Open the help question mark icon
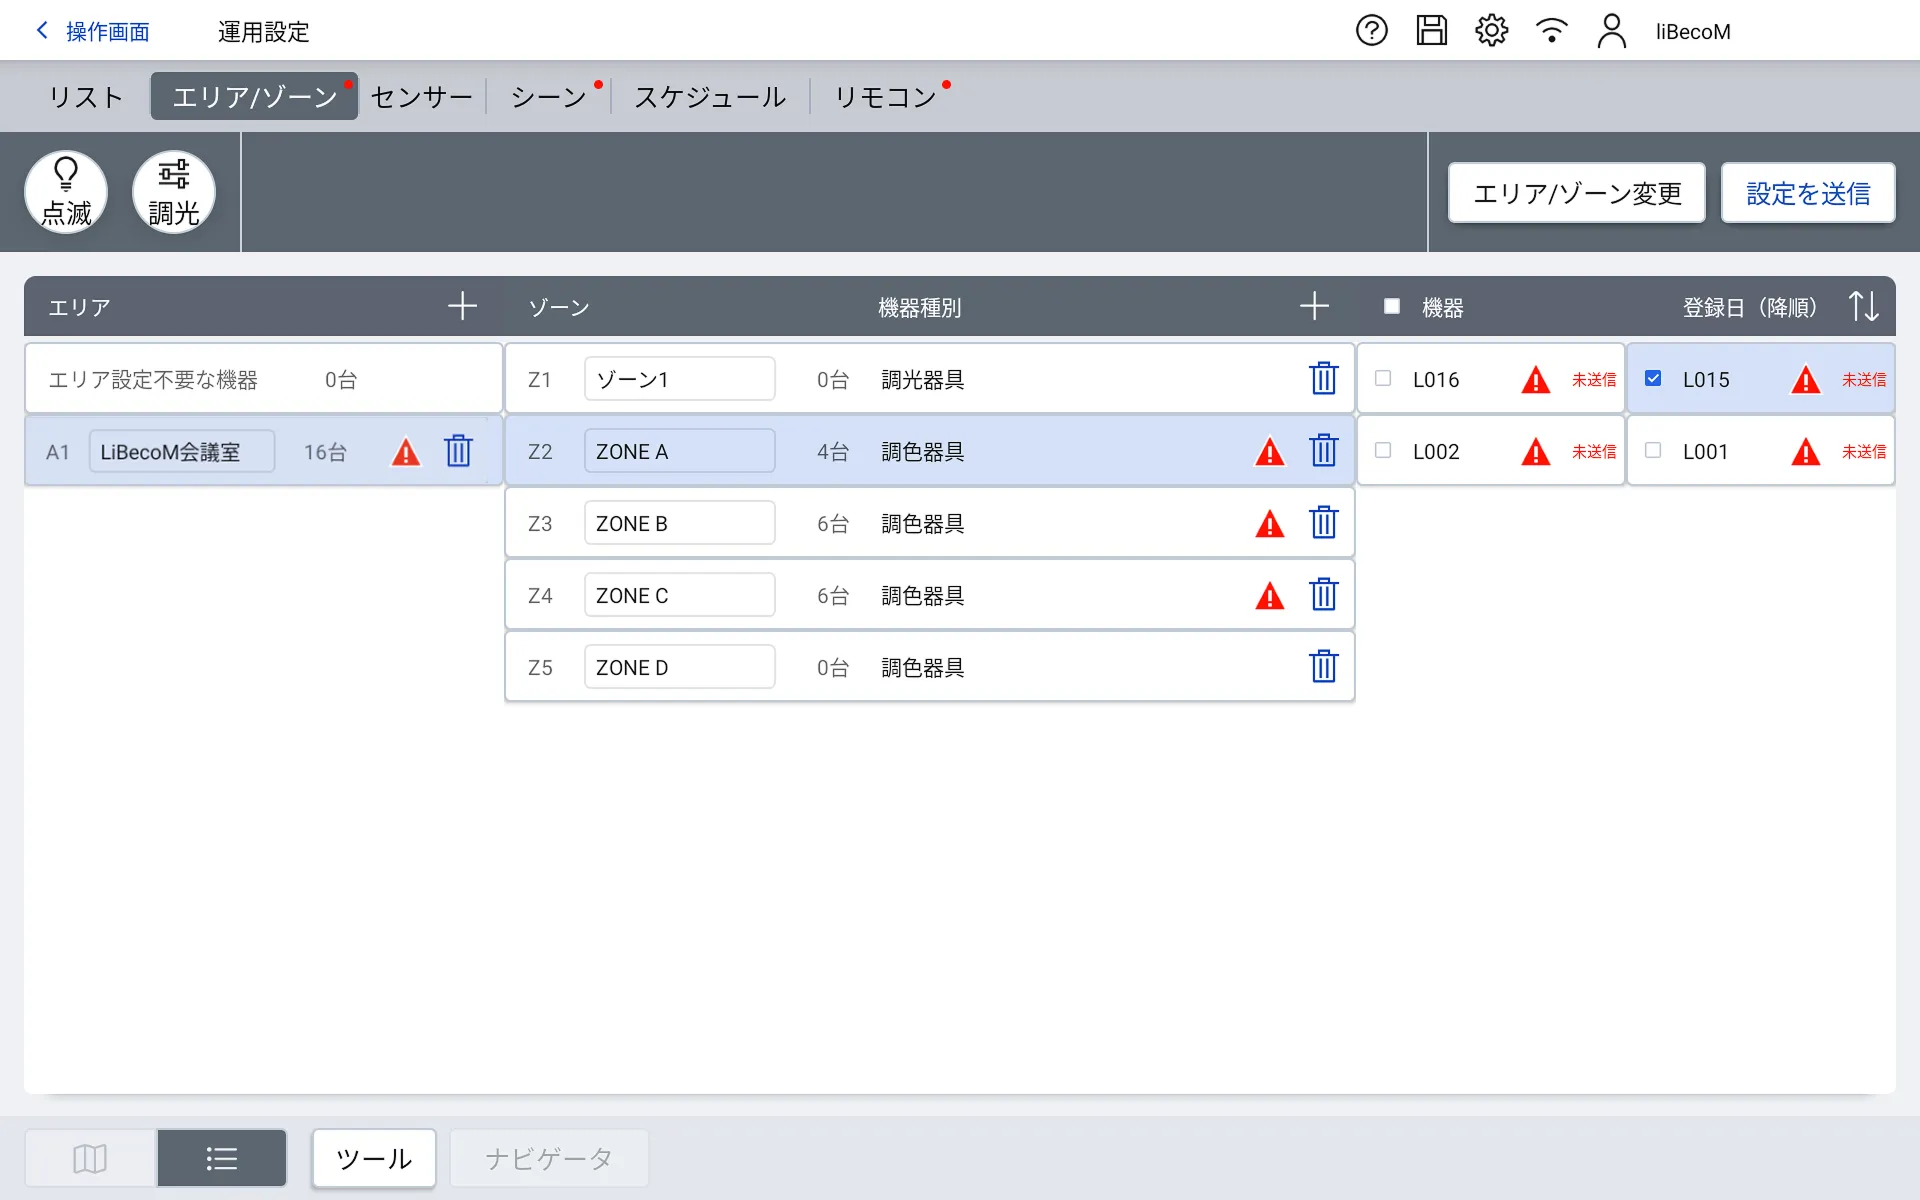Viewport: 1920px width, 1200px height. pos(1371,31)
